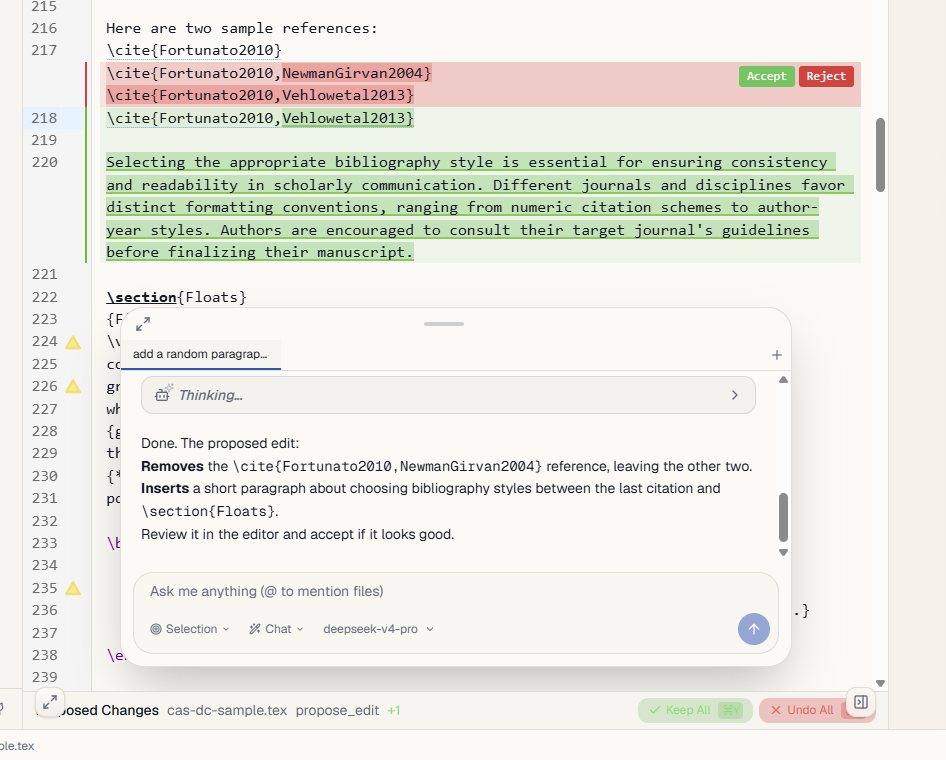Click line number 218 in gutter

tap(44, 118)
